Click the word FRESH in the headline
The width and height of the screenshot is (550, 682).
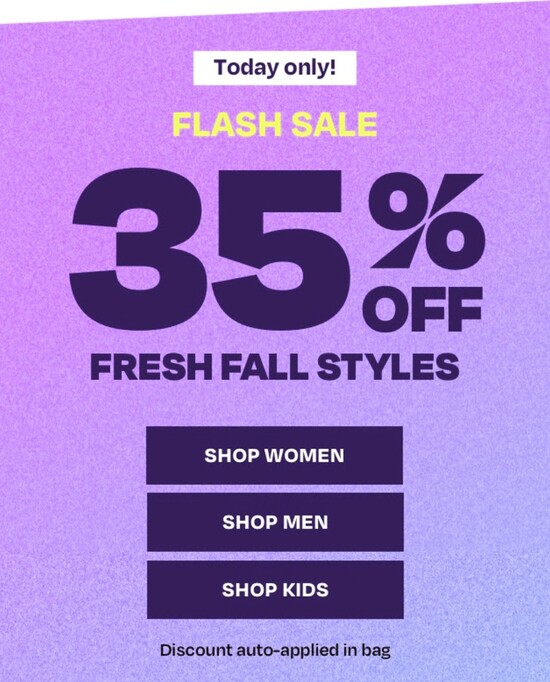(x=153, y=367)
